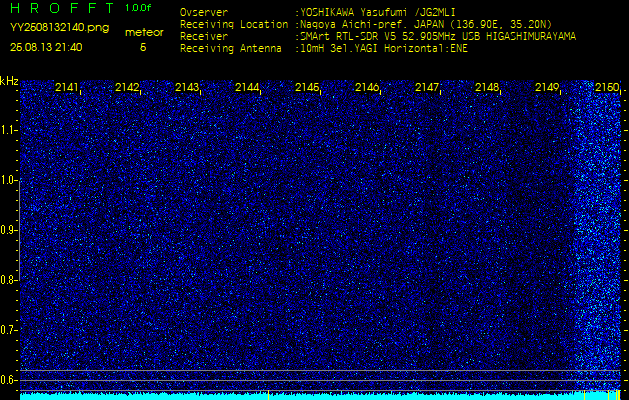
Task: Click the 2143 time marker
Action: [x=187, y=87]
